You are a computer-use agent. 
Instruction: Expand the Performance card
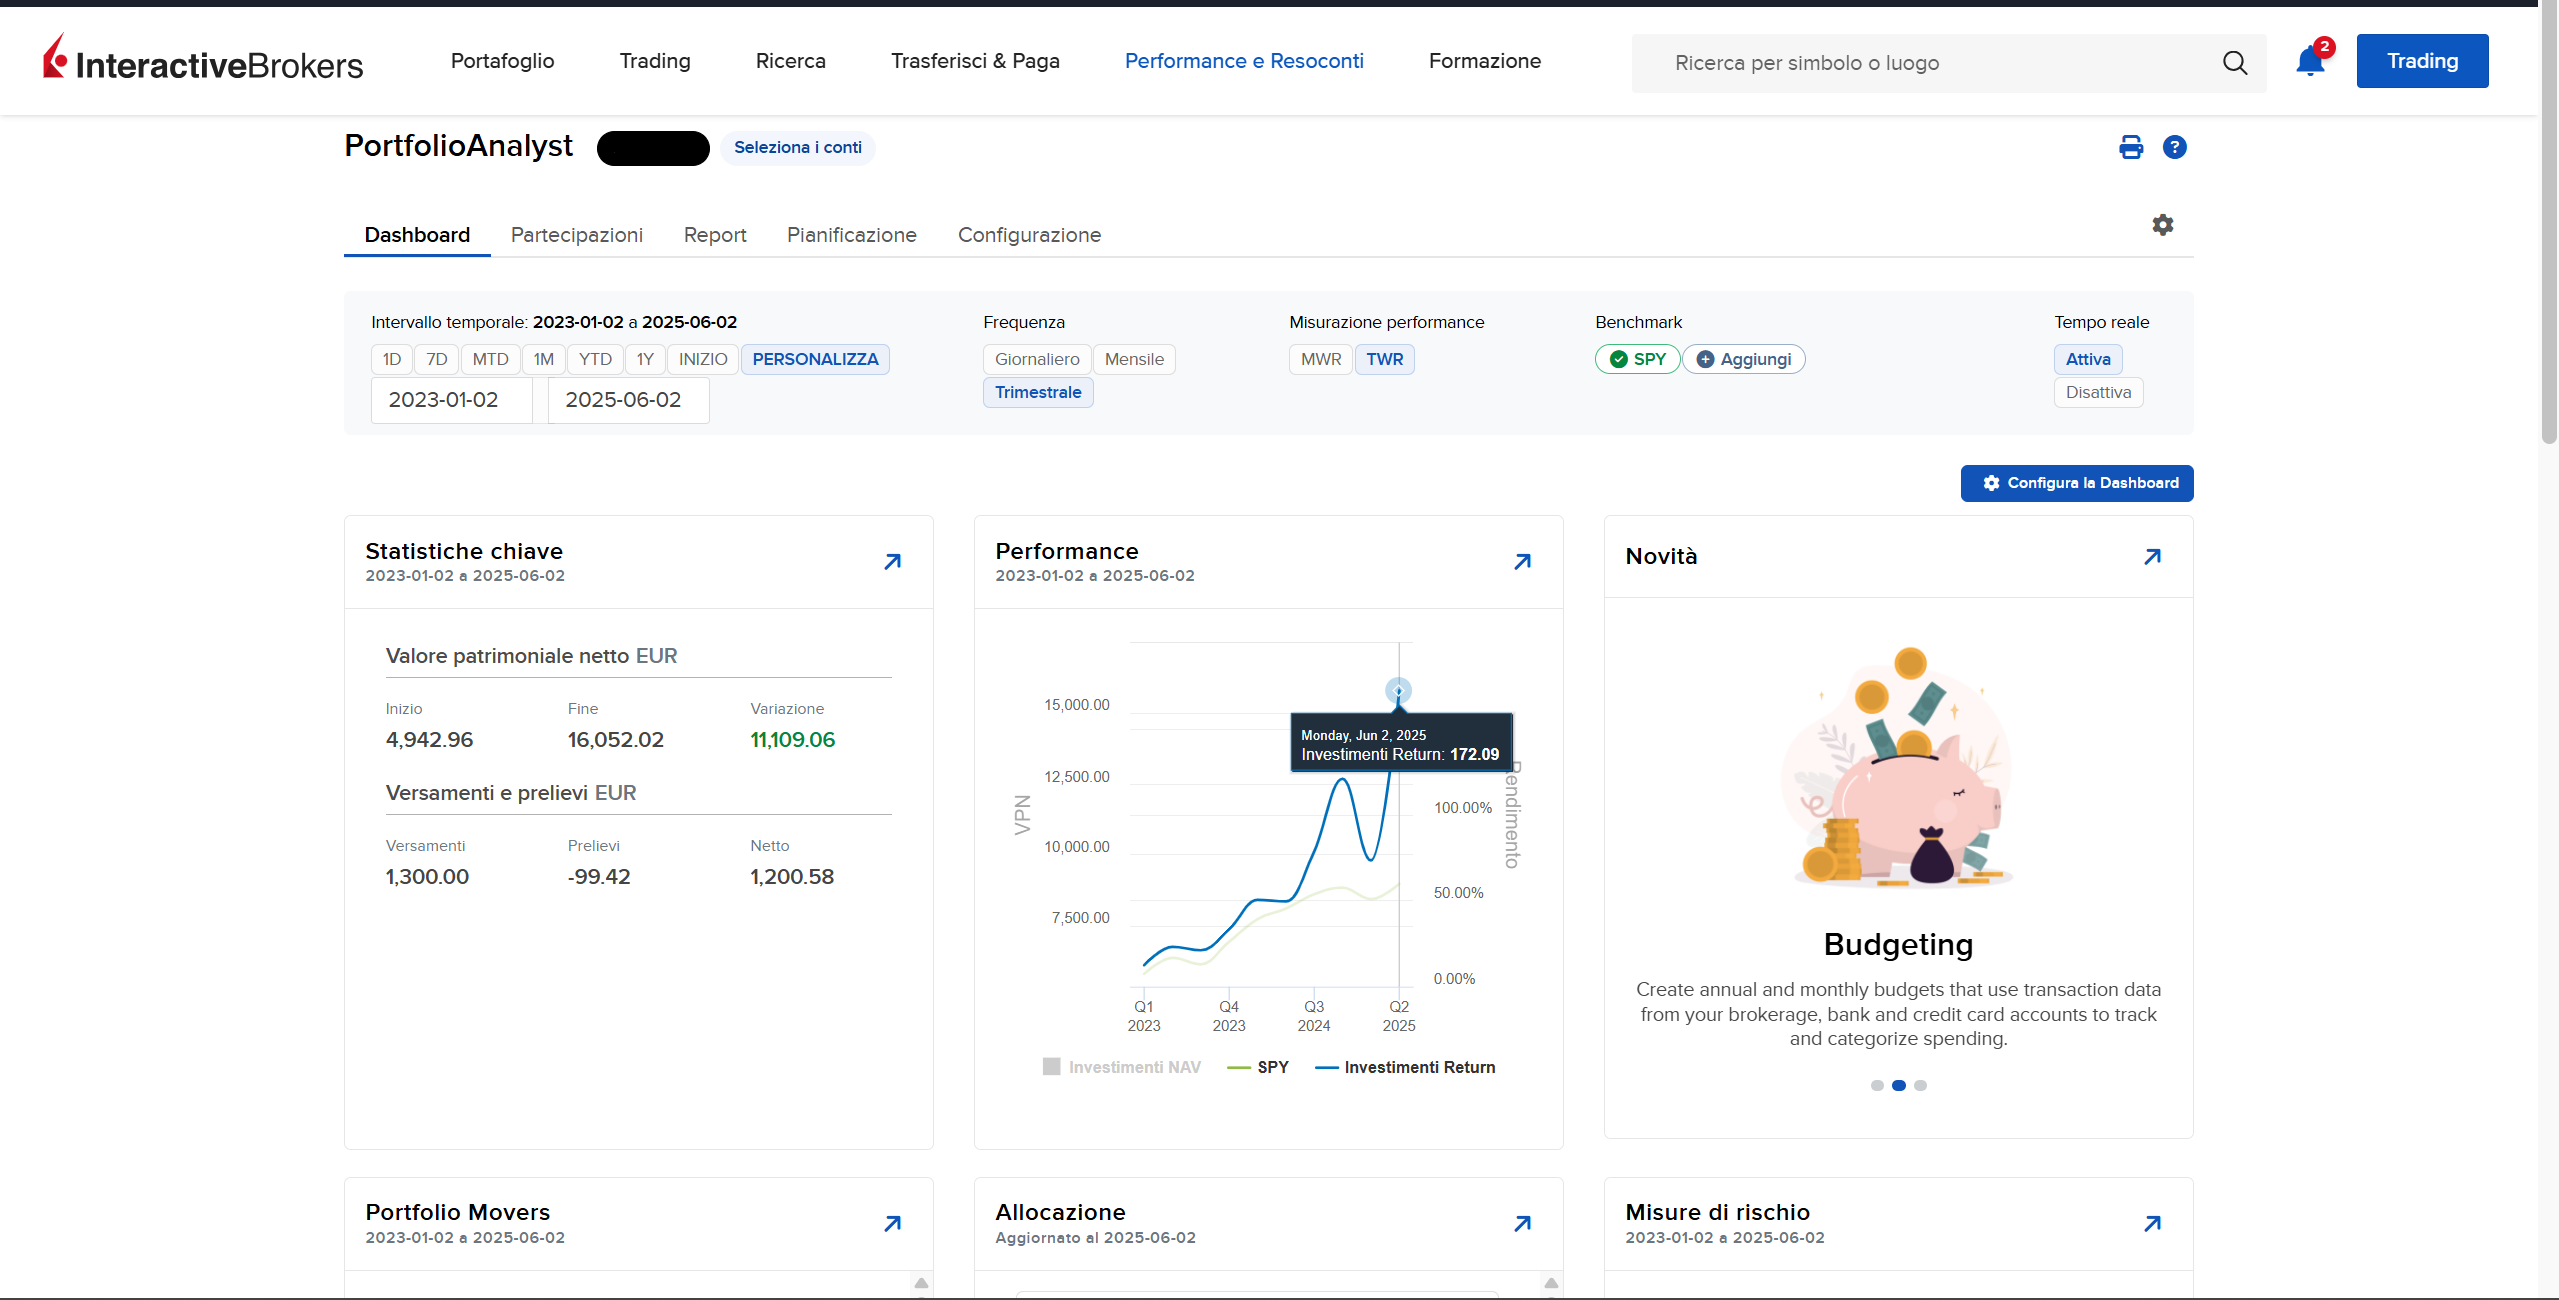tap(1523, 562)
